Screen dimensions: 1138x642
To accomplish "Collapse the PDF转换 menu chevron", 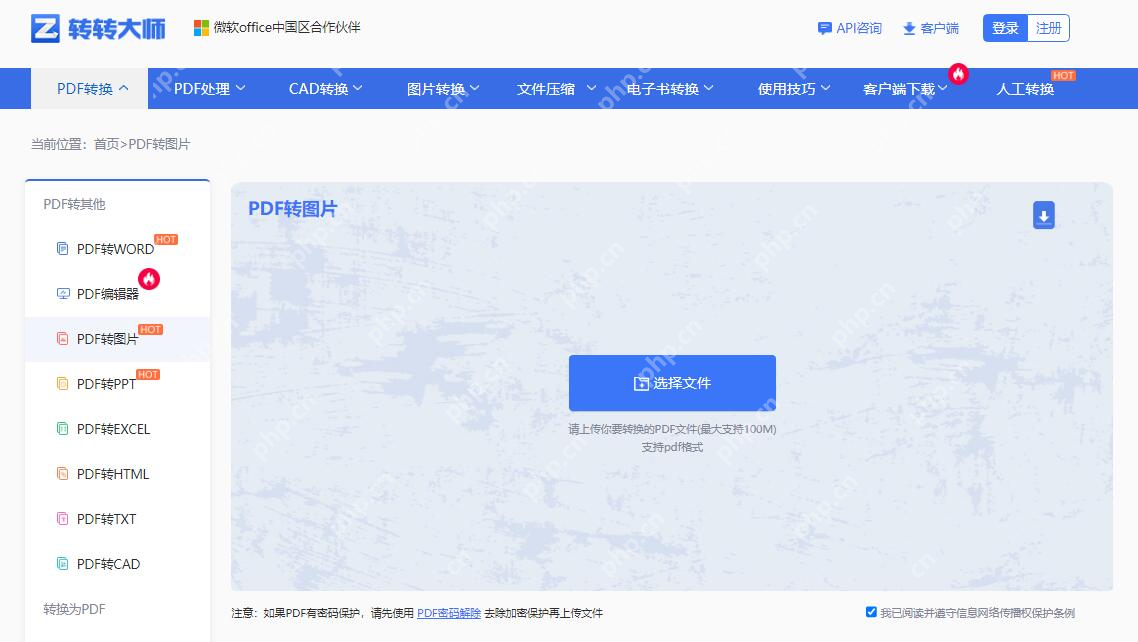I will (x=124, y=87).
